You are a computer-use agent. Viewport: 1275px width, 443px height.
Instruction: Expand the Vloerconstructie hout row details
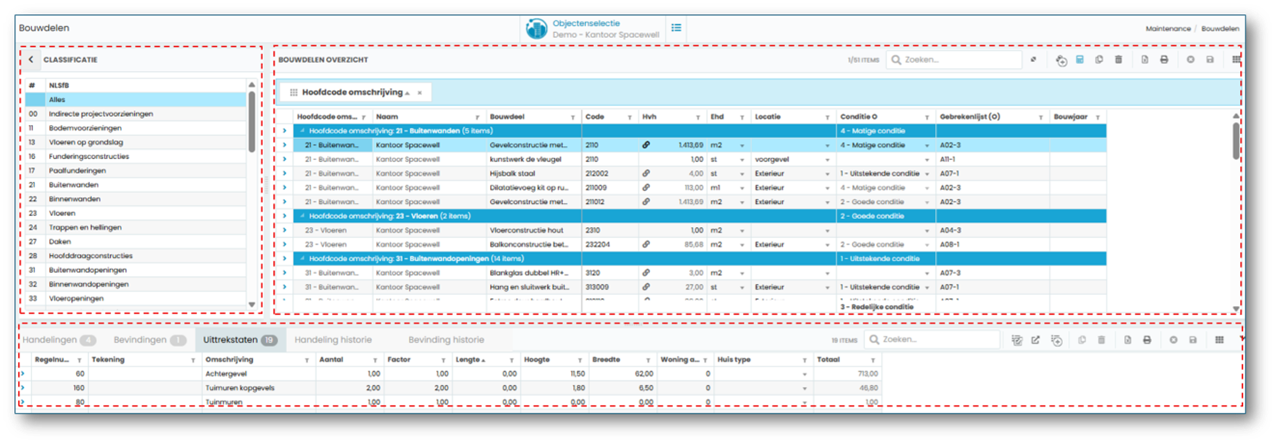tap(285, 229)
